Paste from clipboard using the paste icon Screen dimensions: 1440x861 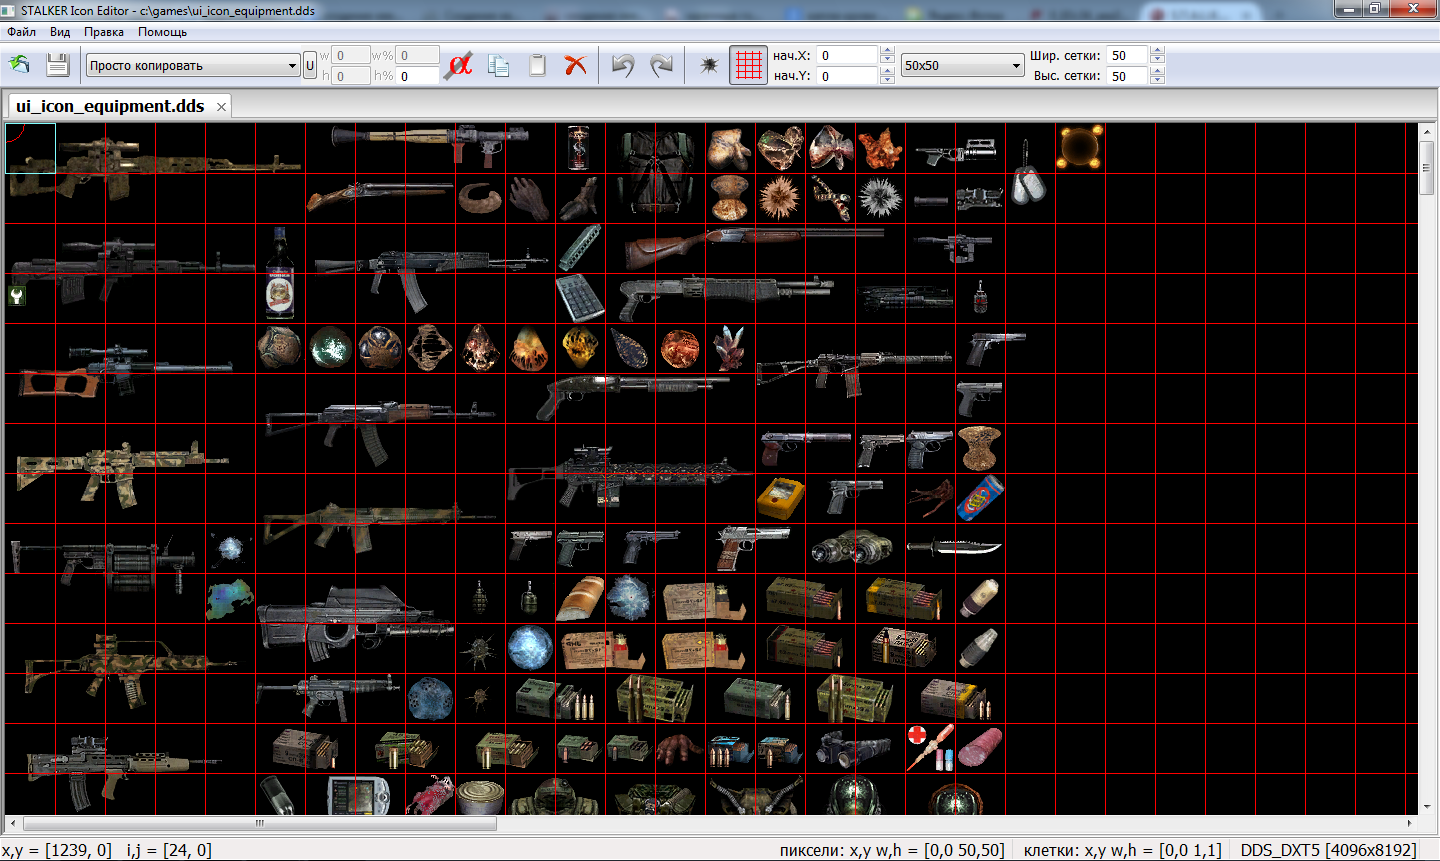(537, 65)
